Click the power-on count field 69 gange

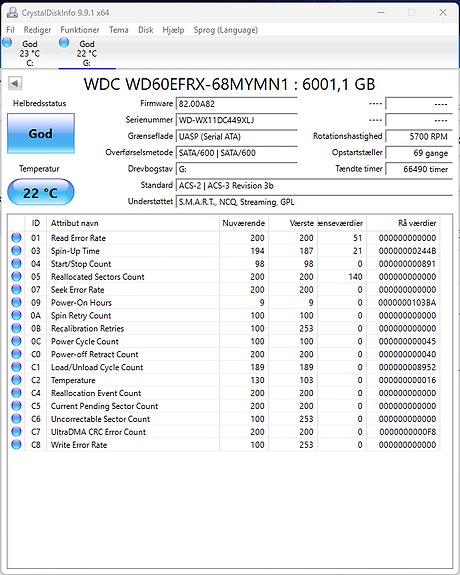pyautogui.click(x=419, y=153)
